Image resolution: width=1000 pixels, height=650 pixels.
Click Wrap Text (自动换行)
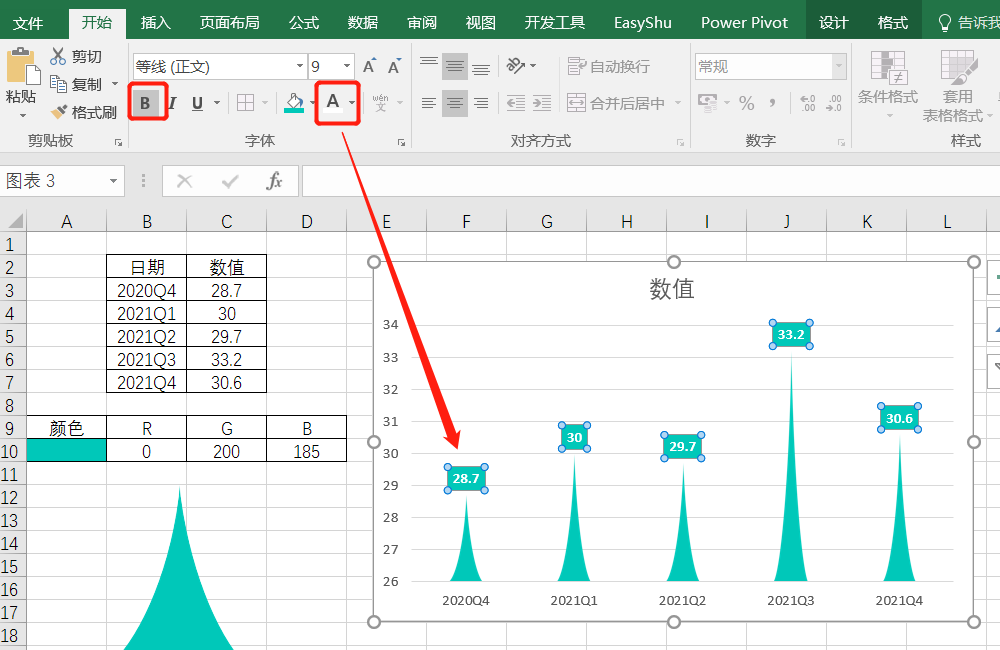tap(608, 66)
